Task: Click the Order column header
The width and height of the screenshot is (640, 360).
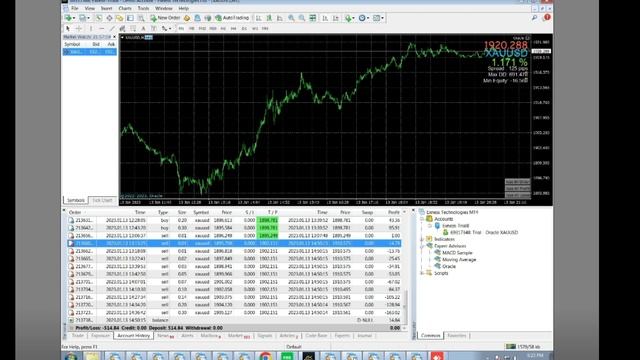Action: (75, 212)
